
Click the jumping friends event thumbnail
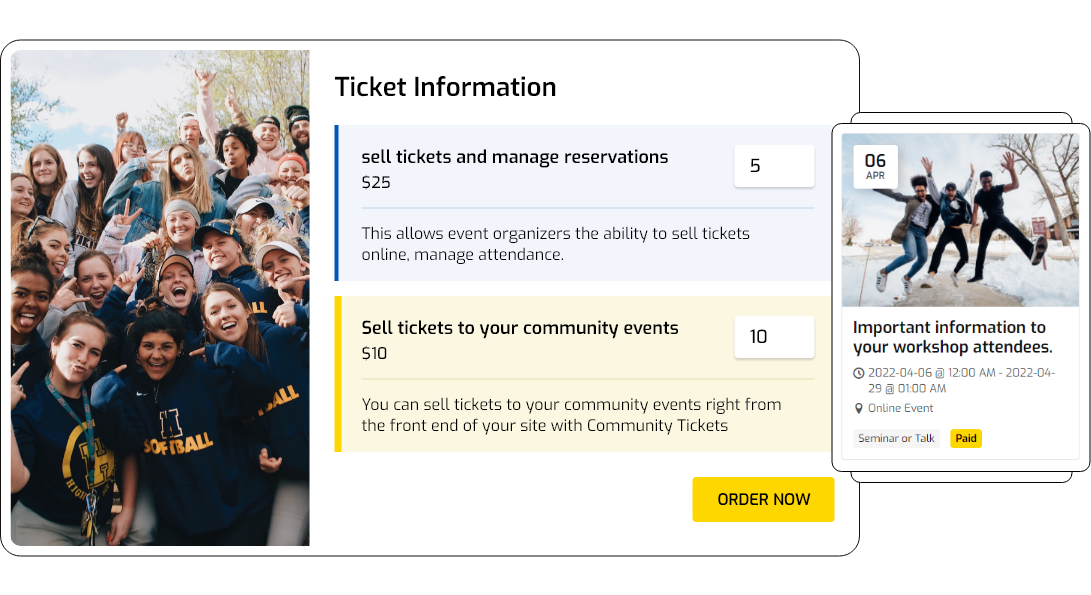point(960,220)
